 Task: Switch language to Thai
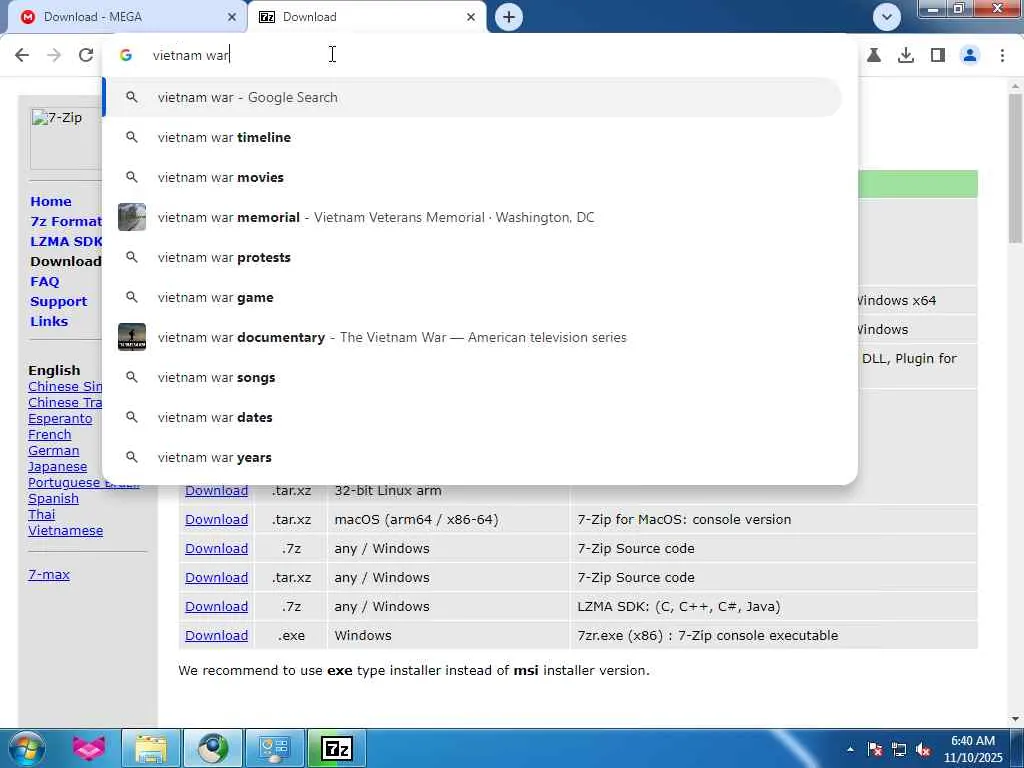[41, 515]
